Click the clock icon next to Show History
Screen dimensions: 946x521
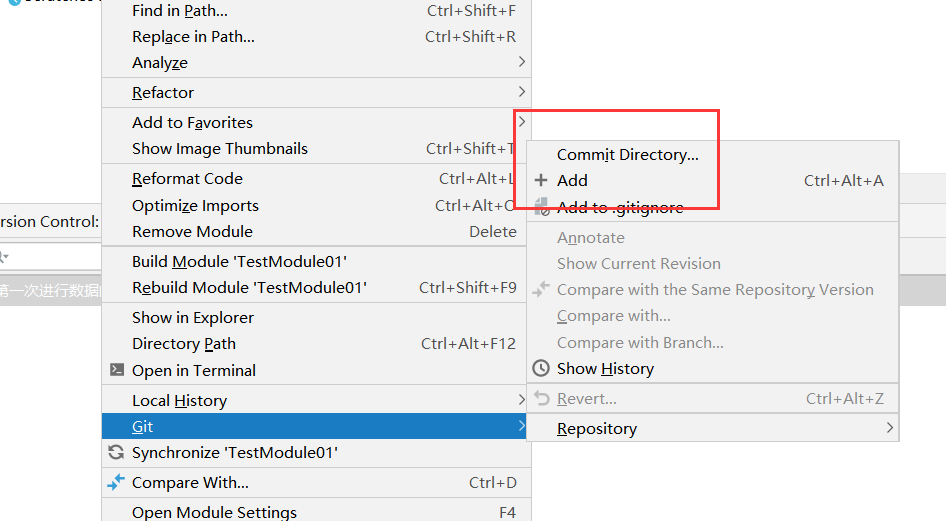click(541, 368)
